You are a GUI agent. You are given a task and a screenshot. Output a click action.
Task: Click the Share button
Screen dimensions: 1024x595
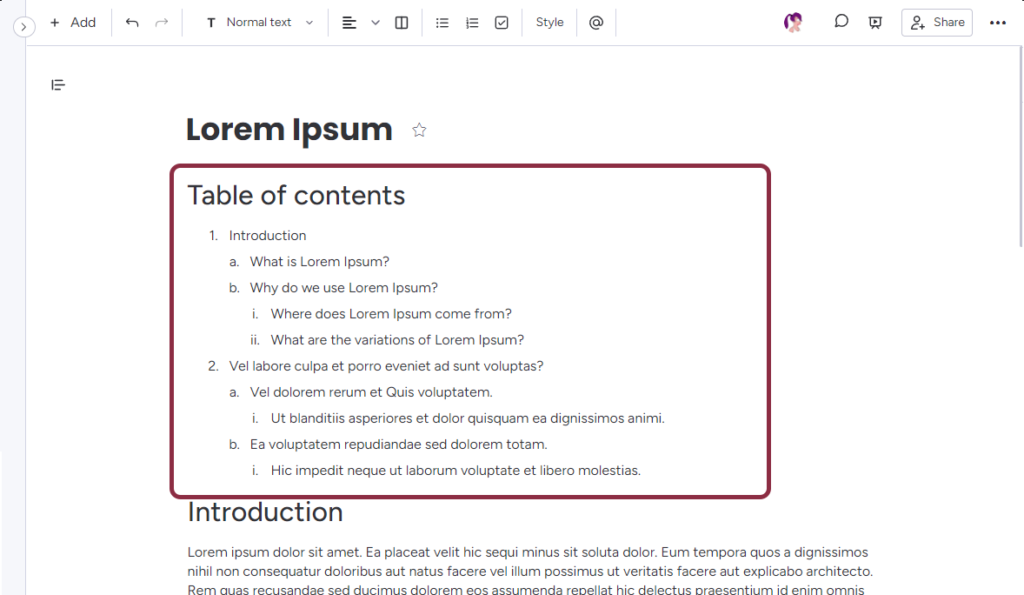[x=936, y=22]
